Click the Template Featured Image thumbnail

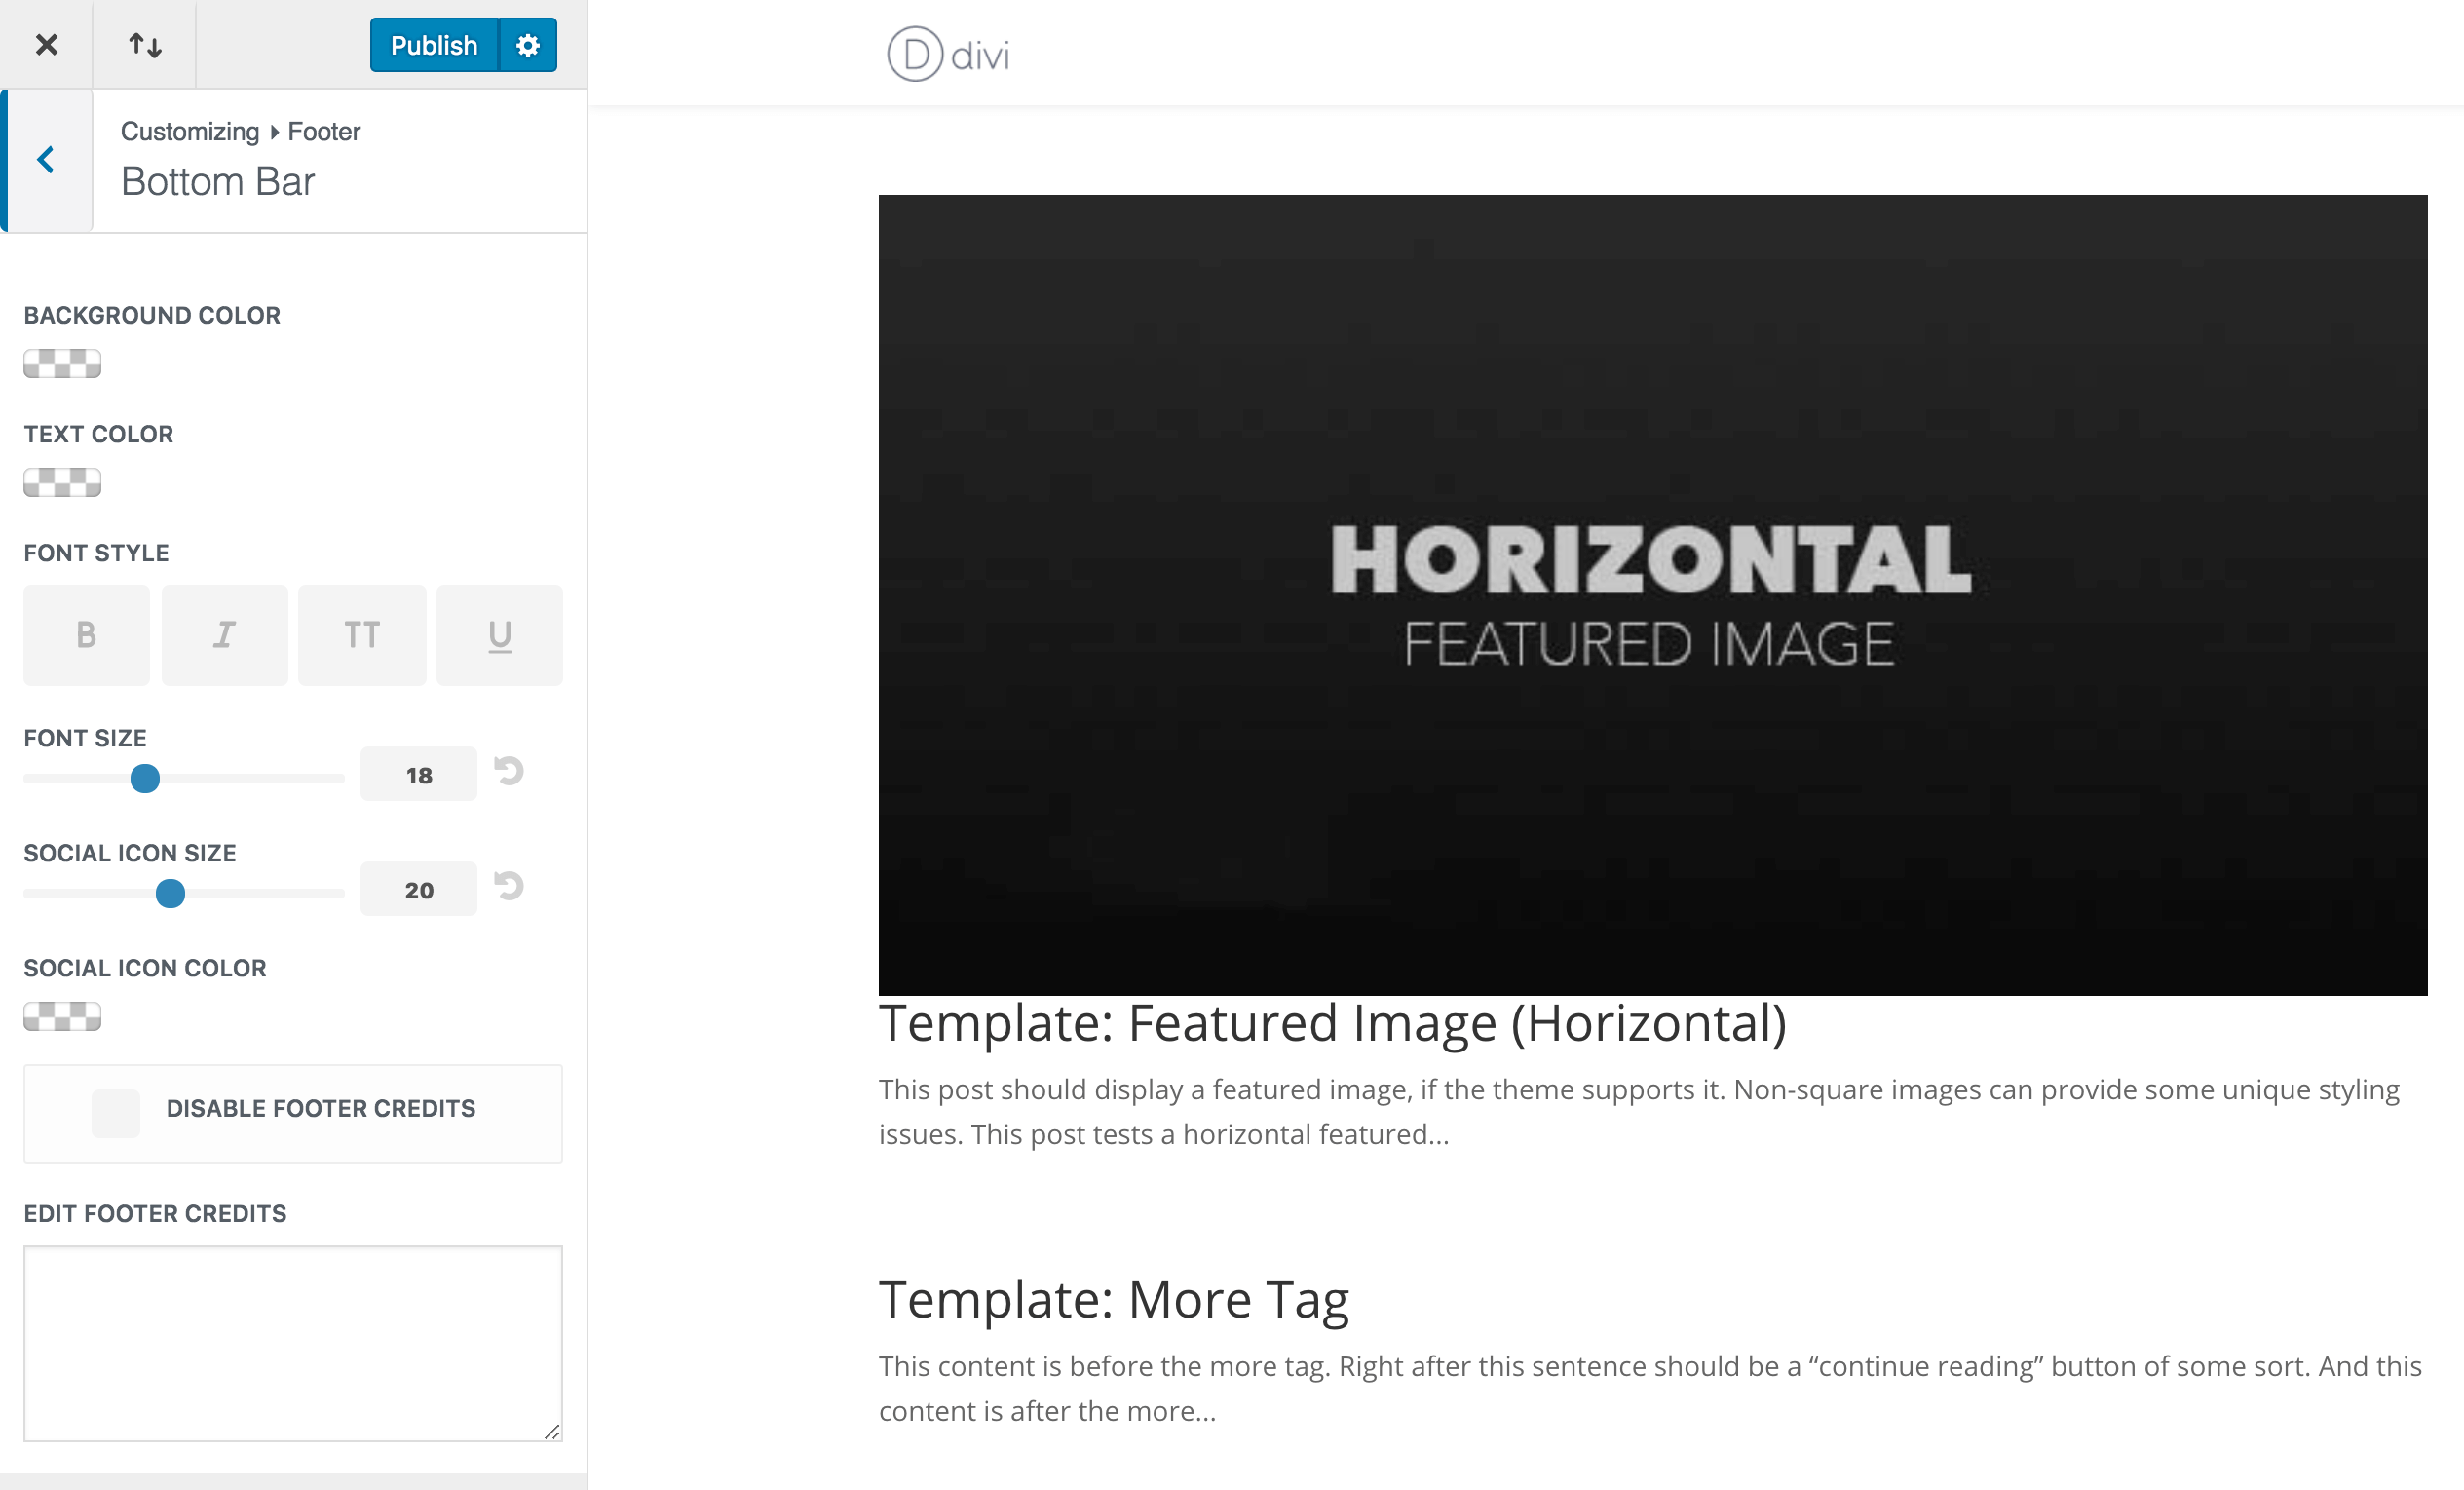click(1652, 593)
